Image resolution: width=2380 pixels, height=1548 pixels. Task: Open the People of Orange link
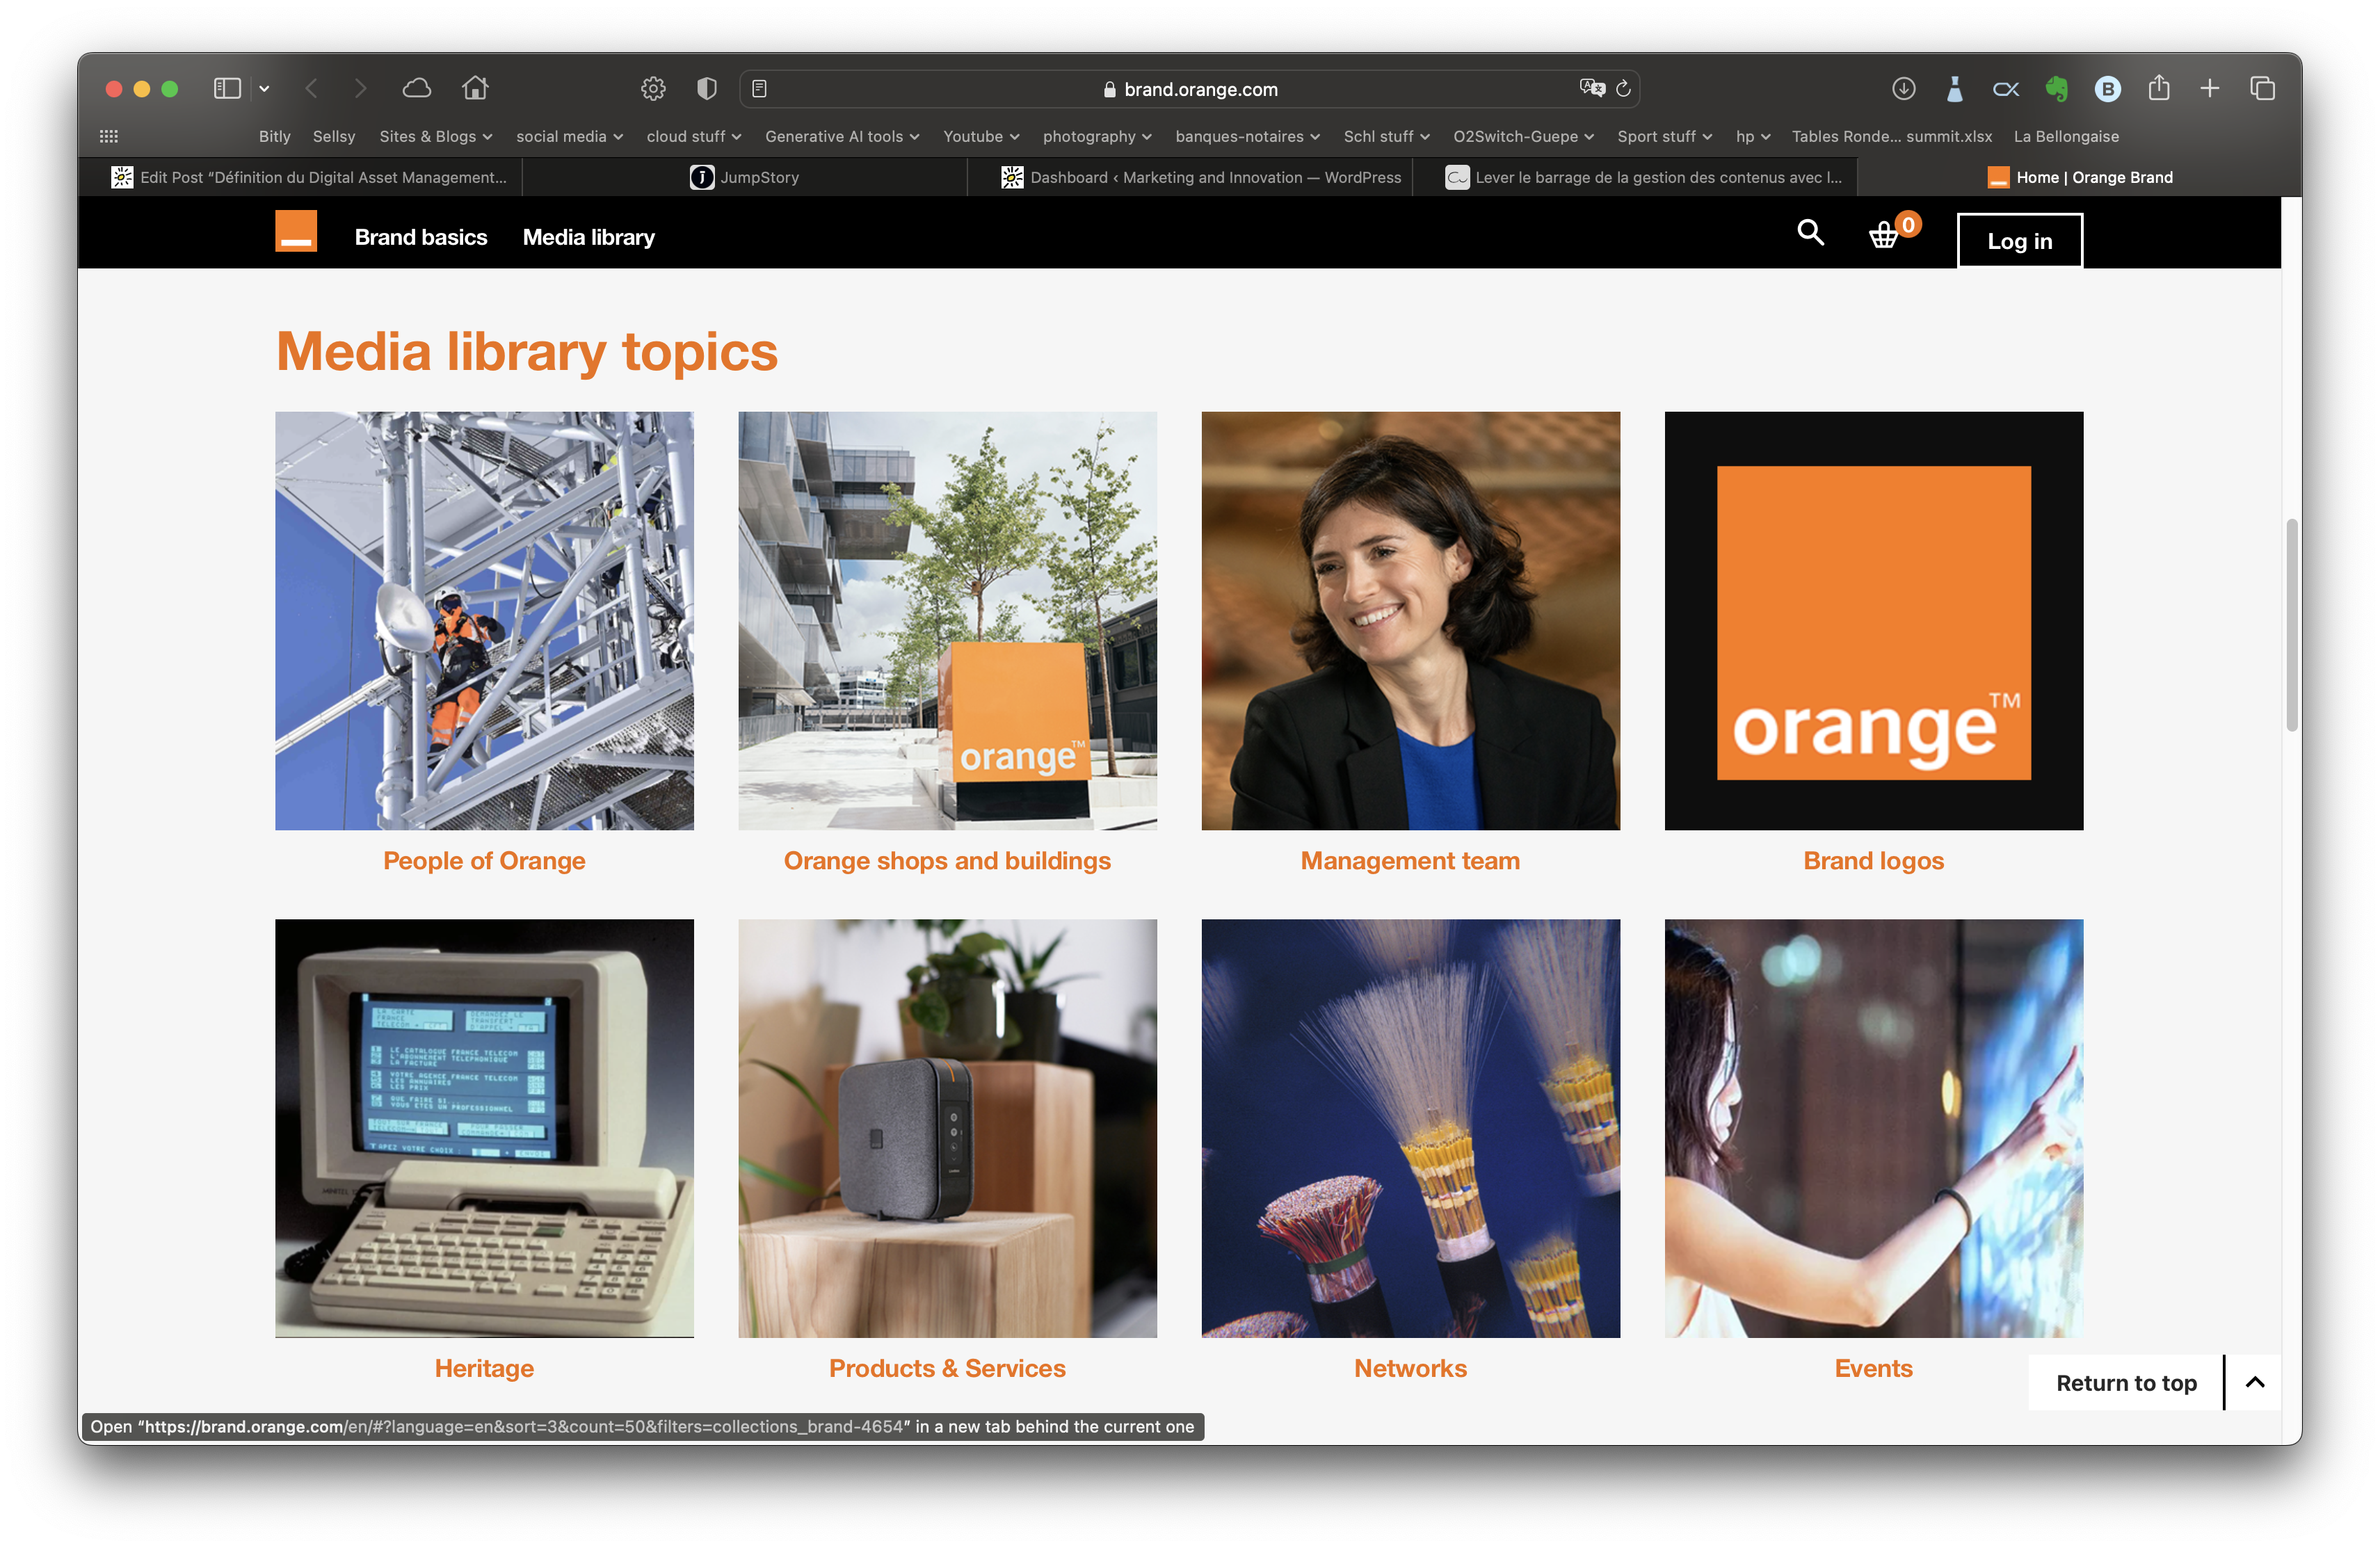pyautogui.click(x=484, y=861)
